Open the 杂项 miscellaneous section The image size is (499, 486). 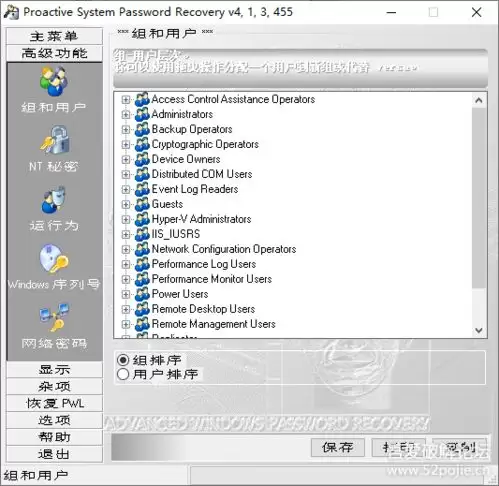point(54,386)
